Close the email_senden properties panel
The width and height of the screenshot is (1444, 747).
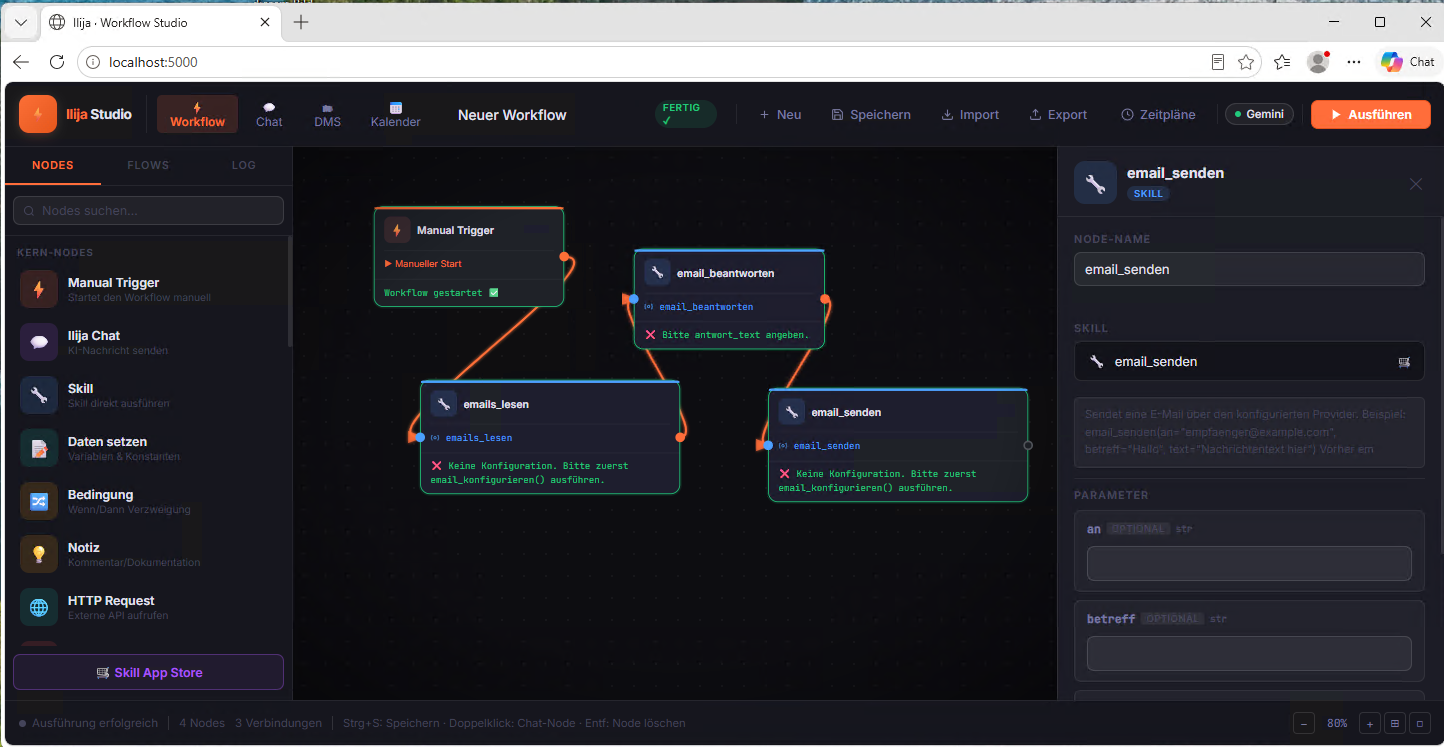[1415, 184]
